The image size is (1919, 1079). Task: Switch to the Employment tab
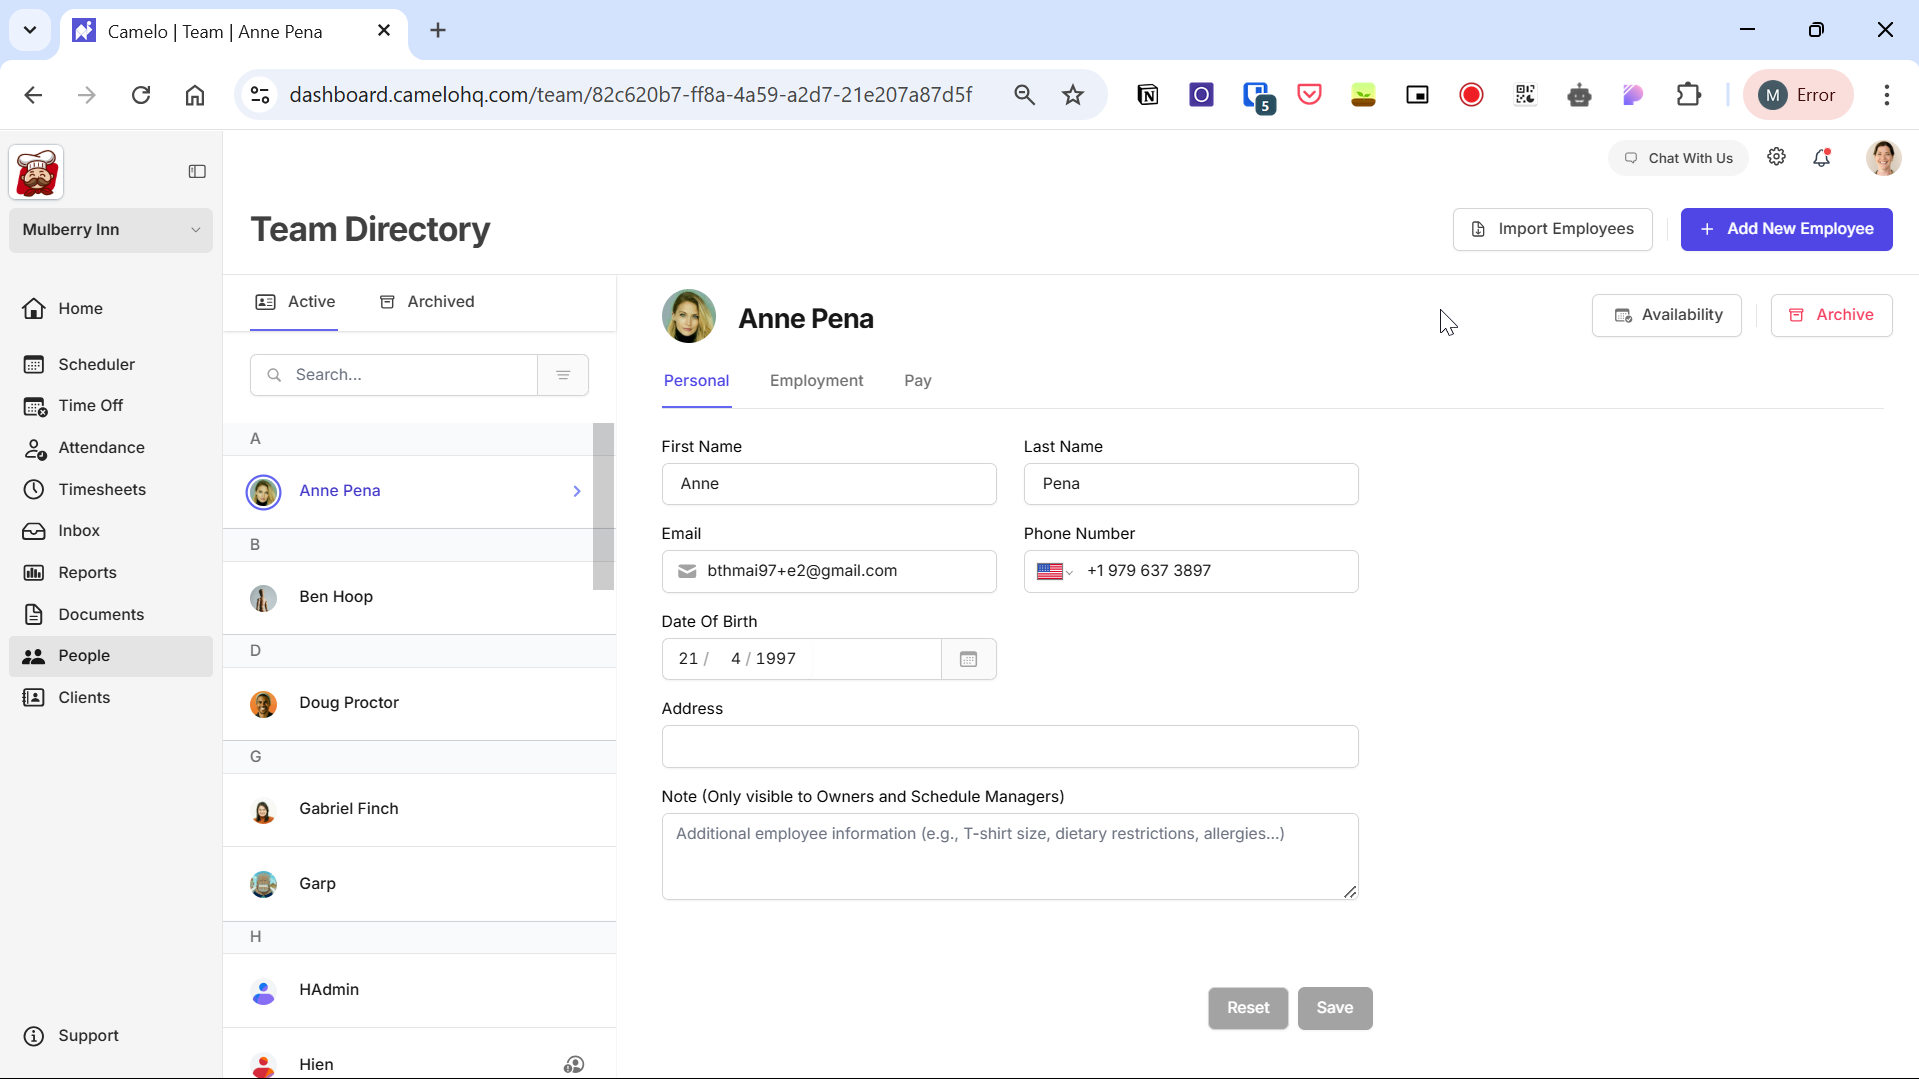[x=816, y=381]
